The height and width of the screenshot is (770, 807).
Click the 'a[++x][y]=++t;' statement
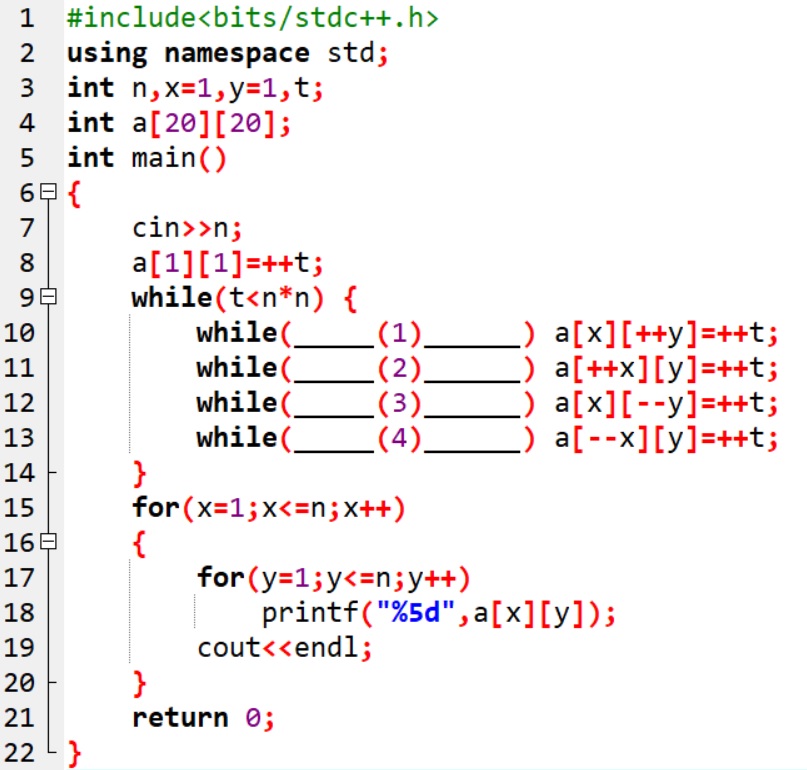tap(666, 369)
